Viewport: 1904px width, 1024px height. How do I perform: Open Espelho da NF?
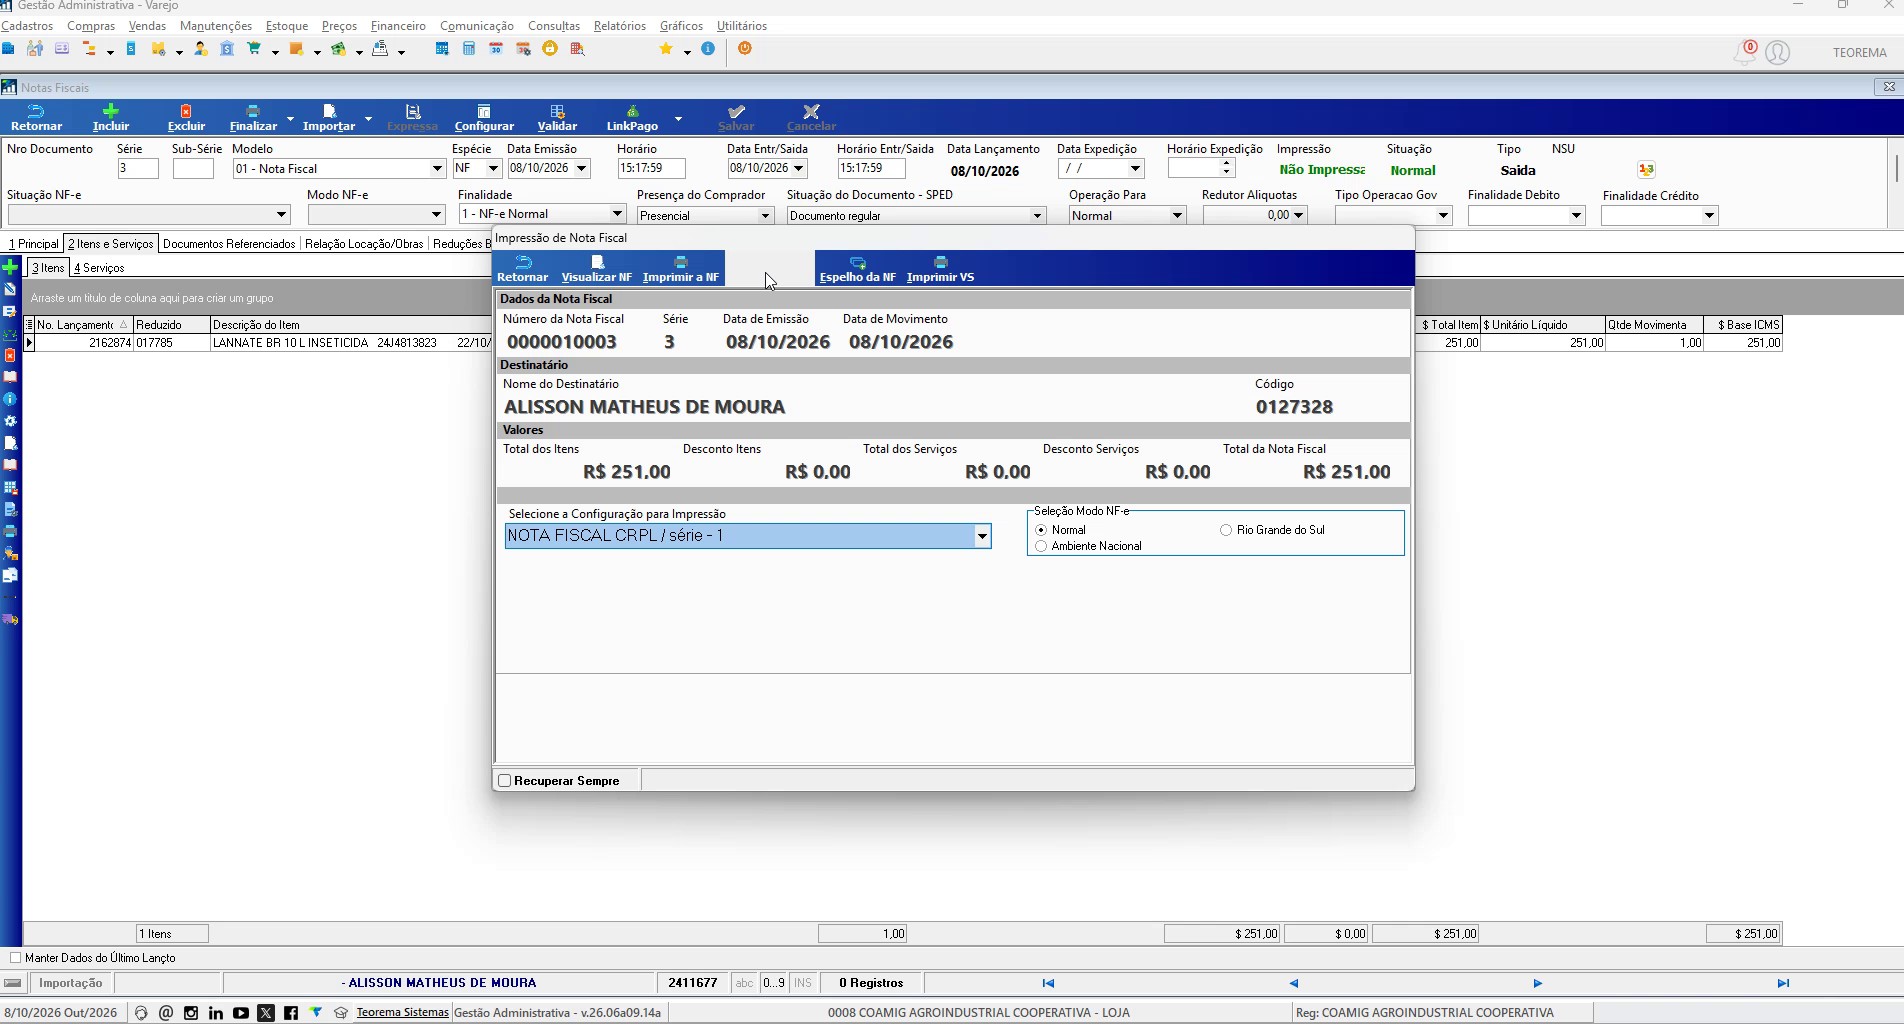857,268
